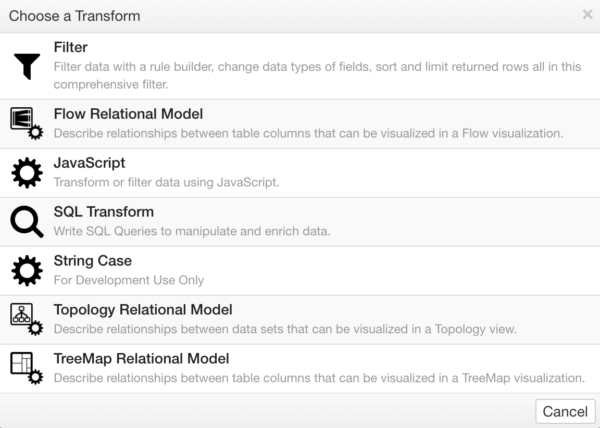600x428 pixels.
Task: Choose the String Case title
Action: click(x=93, y=261)
